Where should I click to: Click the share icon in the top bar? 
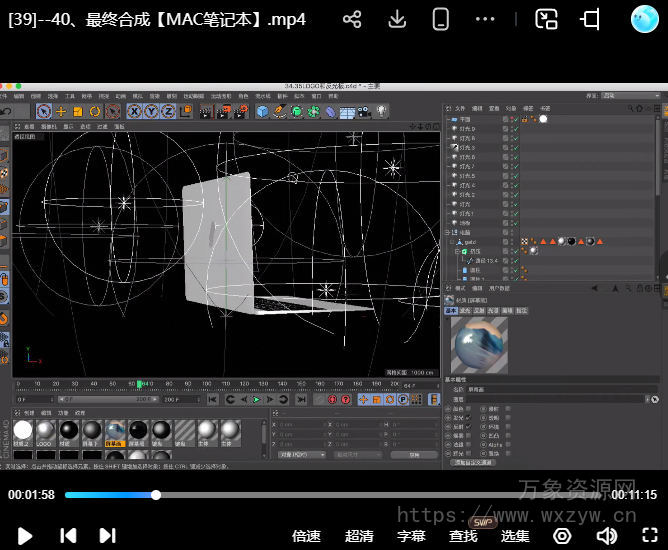tap(352, 19)
